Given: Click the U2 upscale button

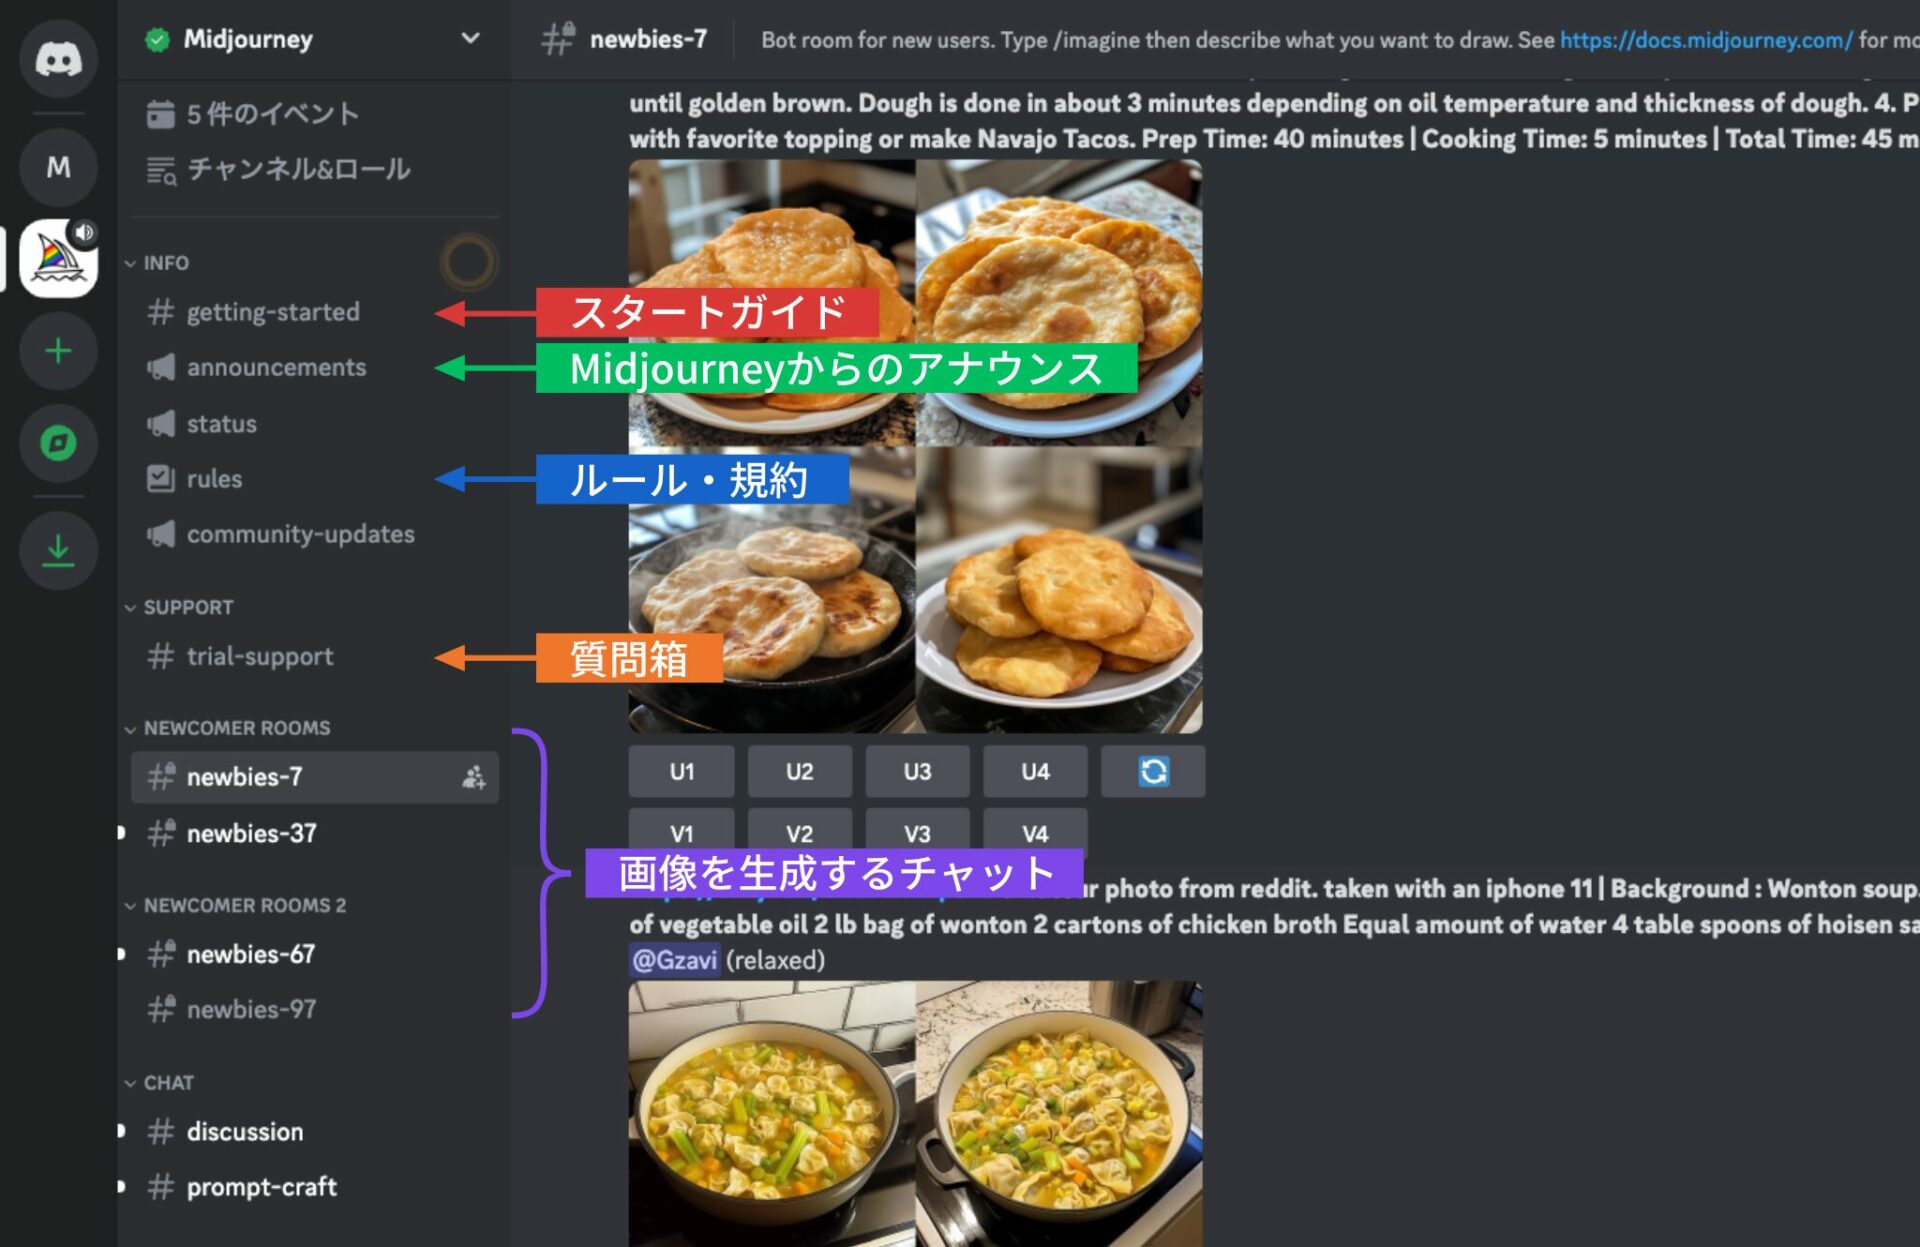Looking at the screenshot, I should point(798,771).
